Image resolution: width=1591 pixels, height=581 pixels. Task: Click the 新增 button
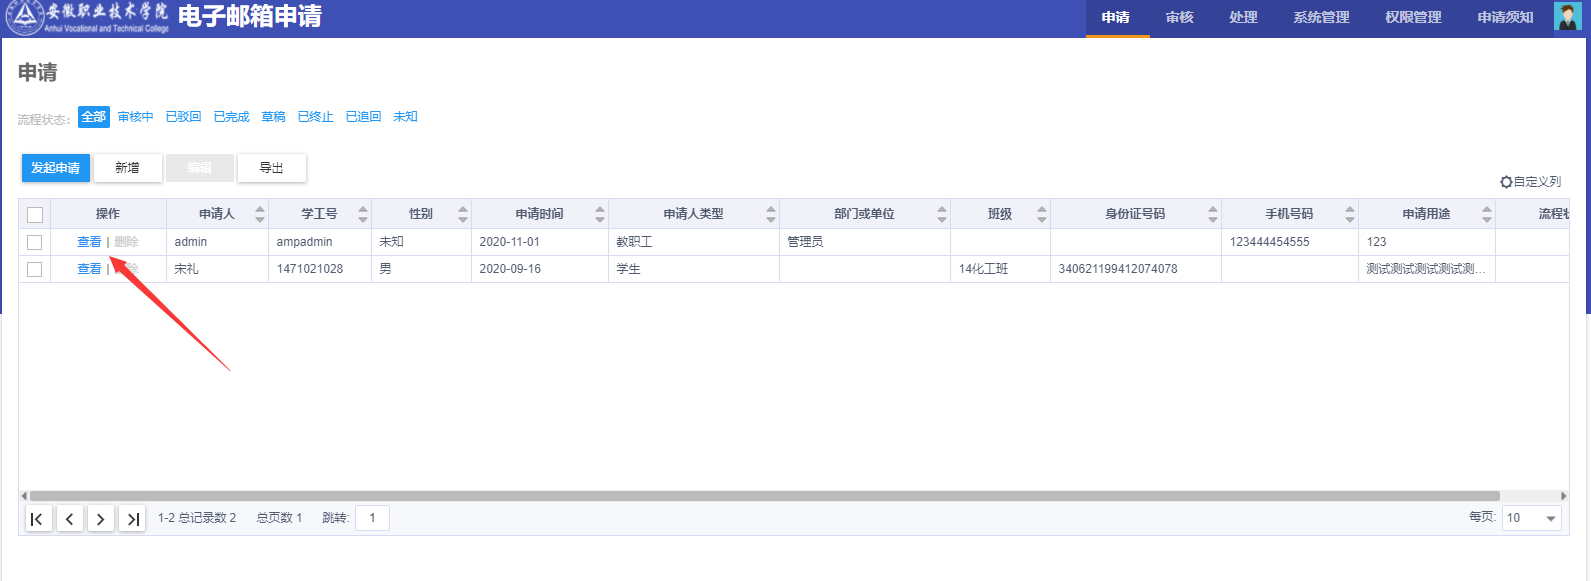point(128,168)
